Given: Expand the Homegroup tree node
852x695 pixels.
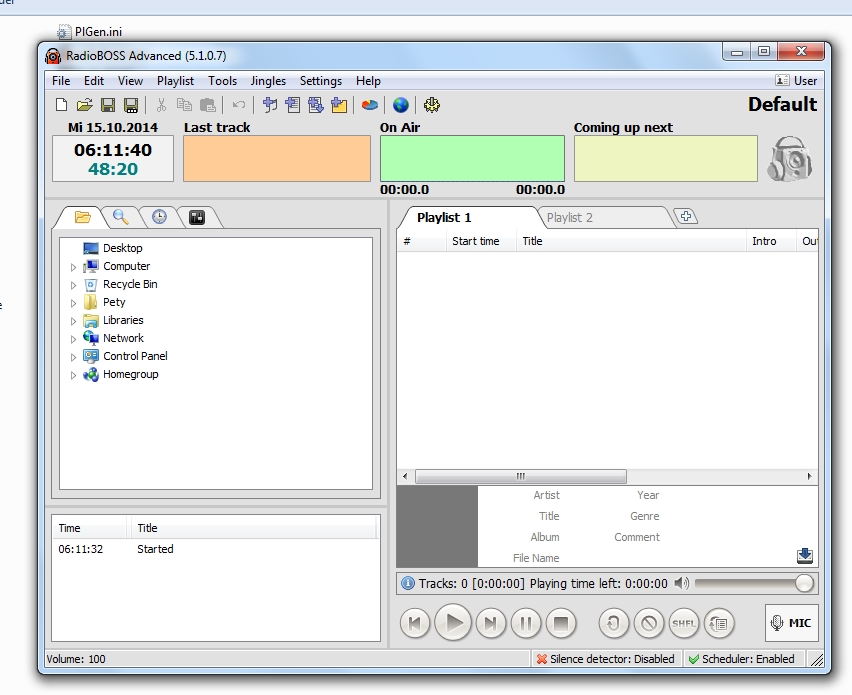Looking at the screenshot, I should click(73, 375).
